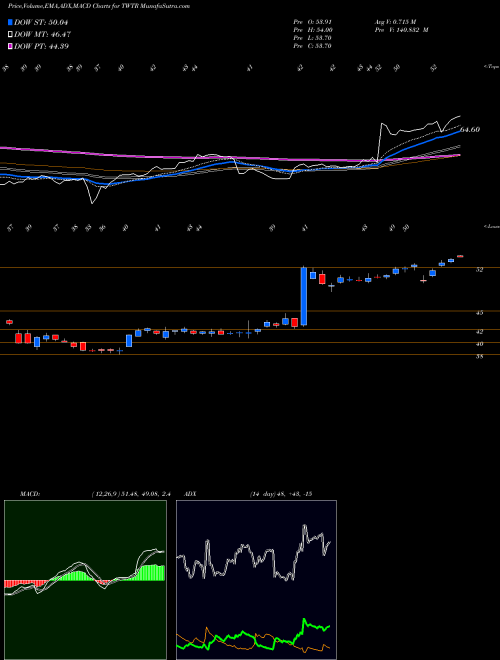Click the last red candlestick on the right
500x660 pixels.
[x=460, y=256]
